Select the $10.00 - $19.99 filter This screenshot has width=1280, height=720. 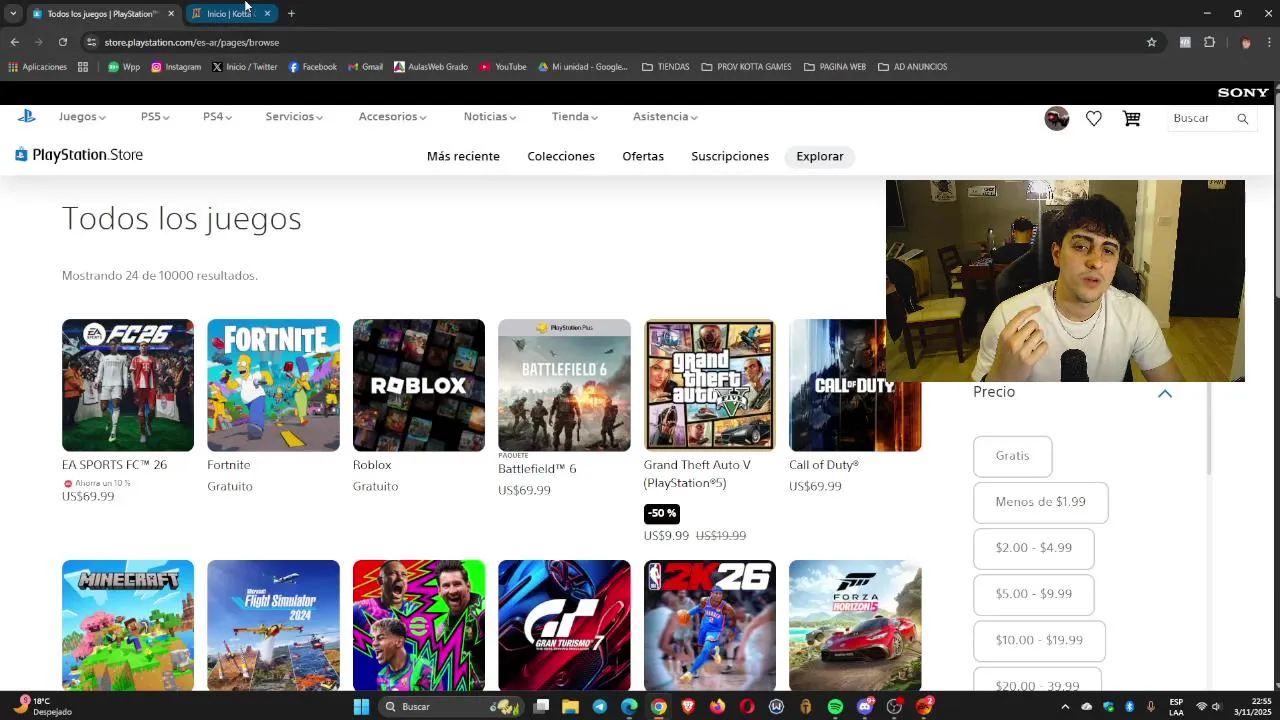click(1039, 640)
